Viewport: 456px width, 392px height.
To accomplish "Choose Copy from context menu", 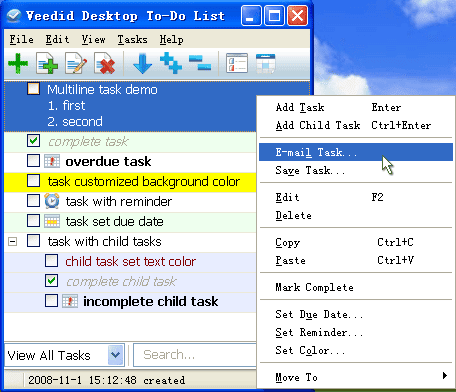I will coord(356,242).
